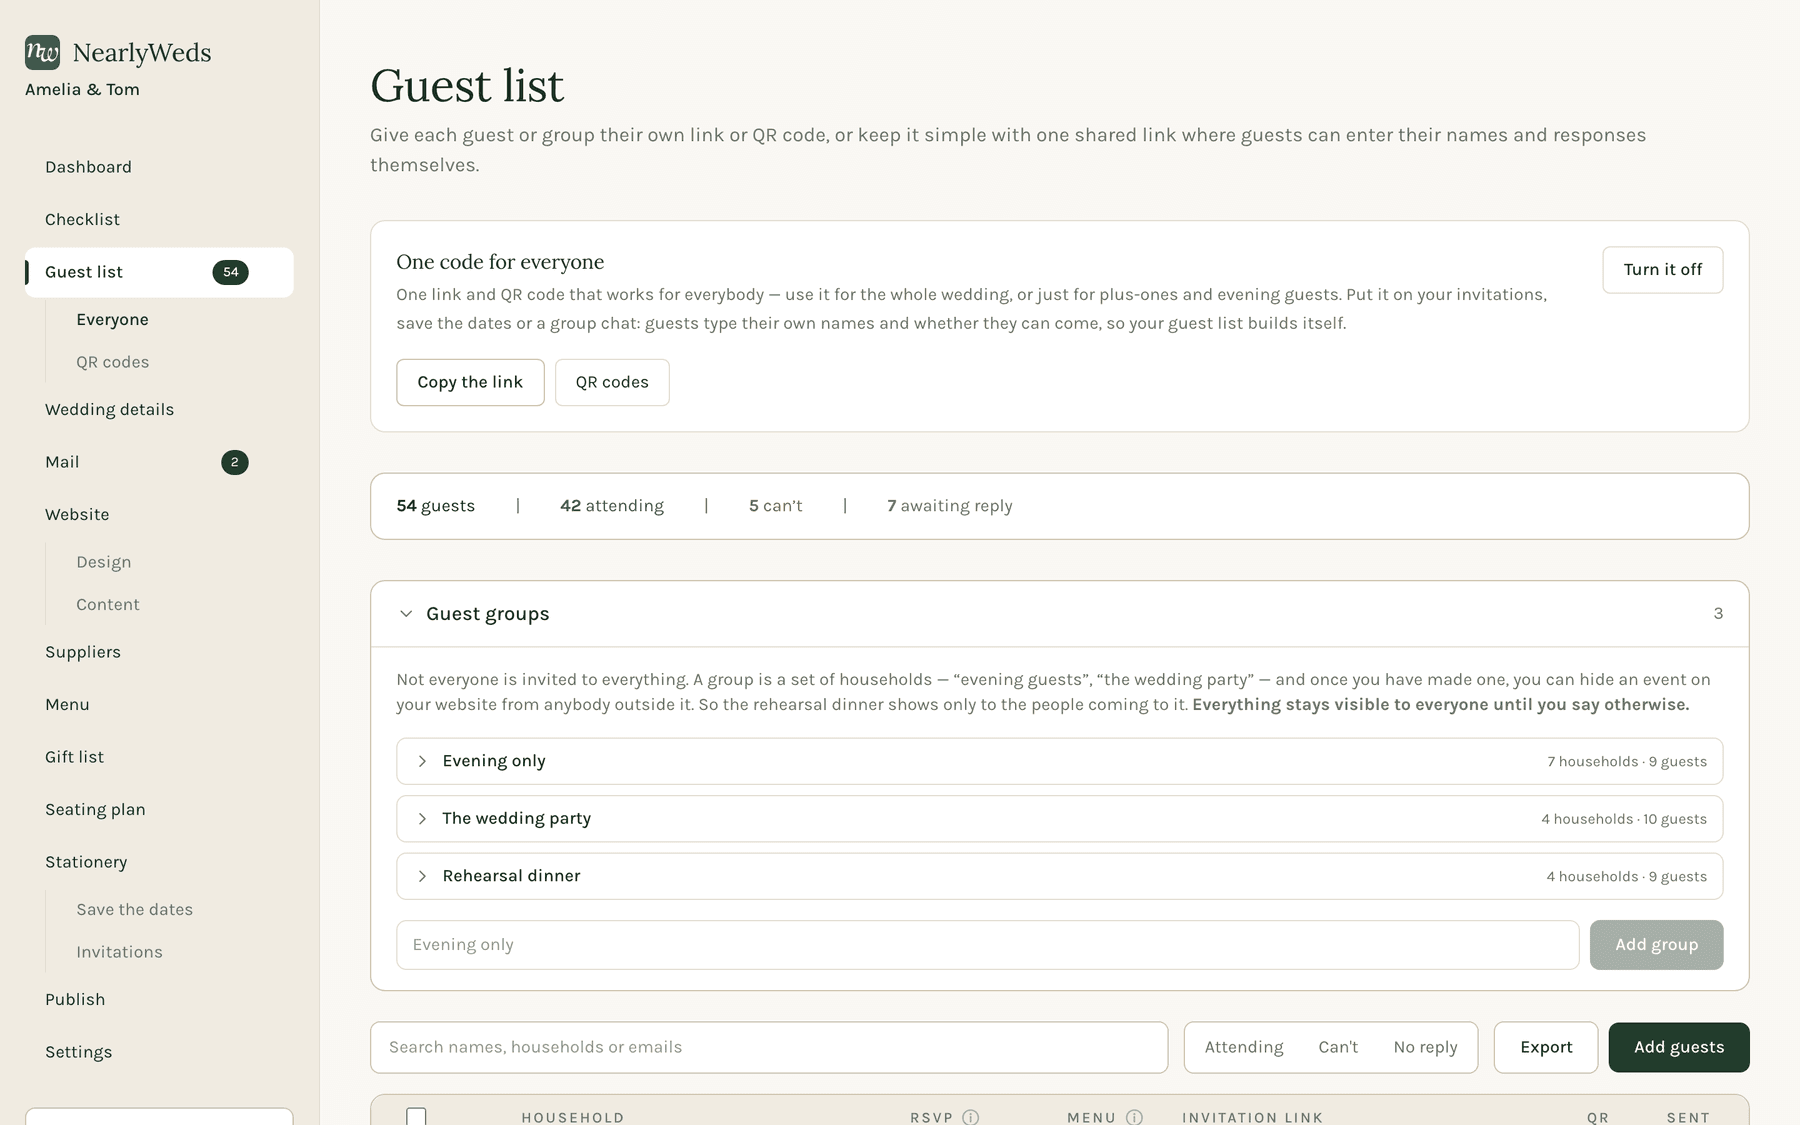The width and height of the screenshot is (1800, 1125).
Task: Filter guests by No reply
Action: 1425,1047
